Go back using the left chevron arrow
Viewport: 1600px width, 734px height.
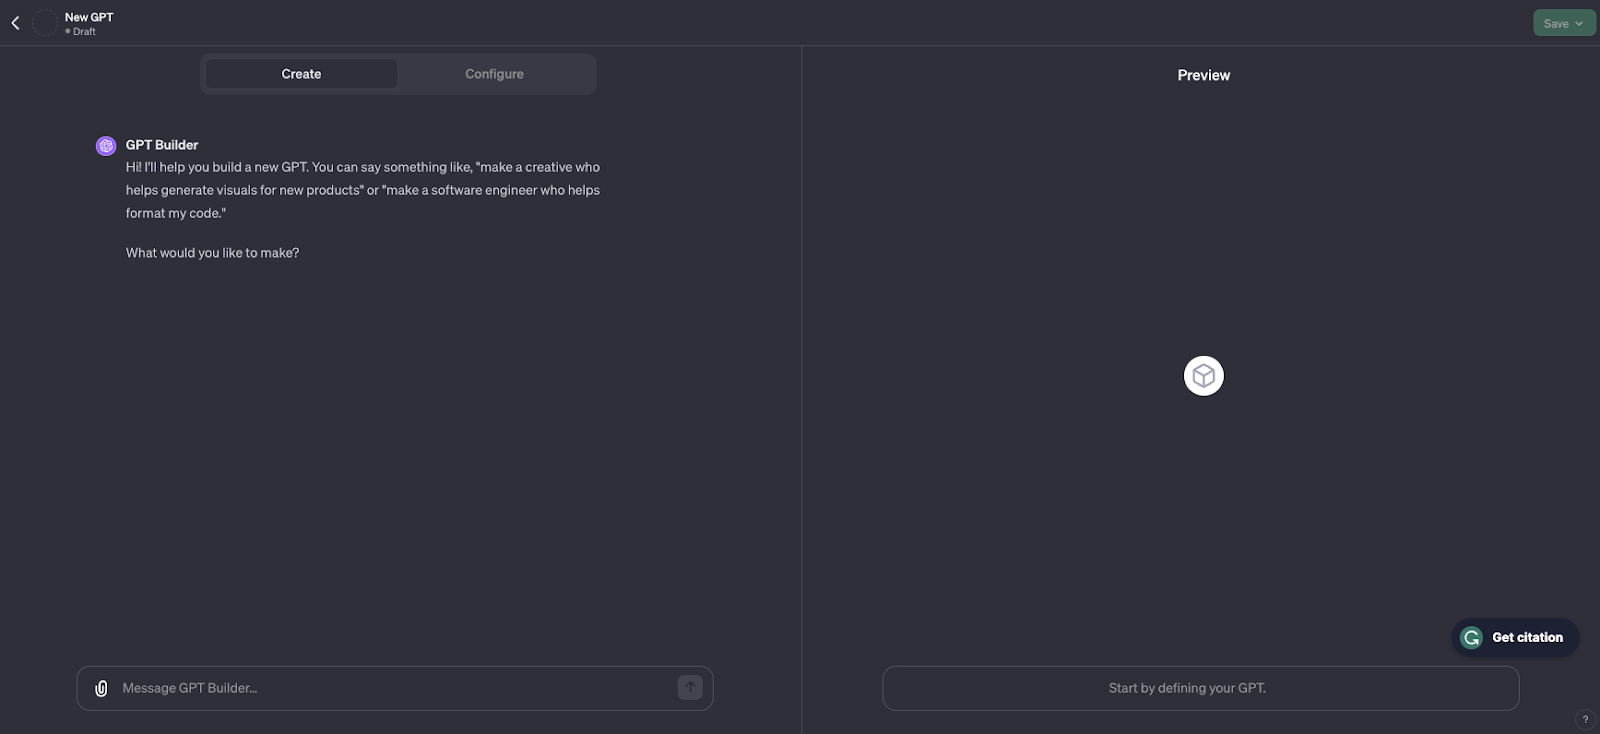tap(15, 23)
